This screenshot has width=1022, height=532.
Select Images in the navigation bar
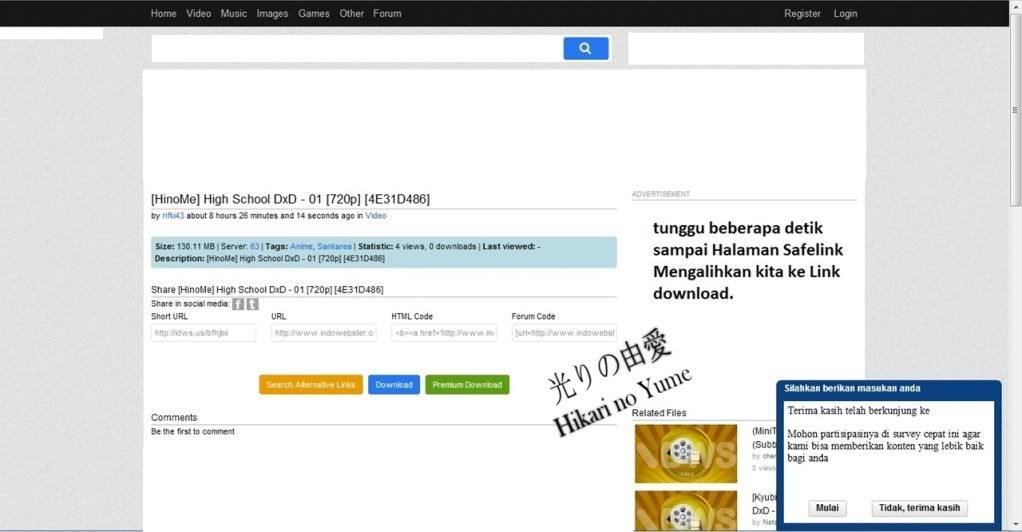[272, 14]
